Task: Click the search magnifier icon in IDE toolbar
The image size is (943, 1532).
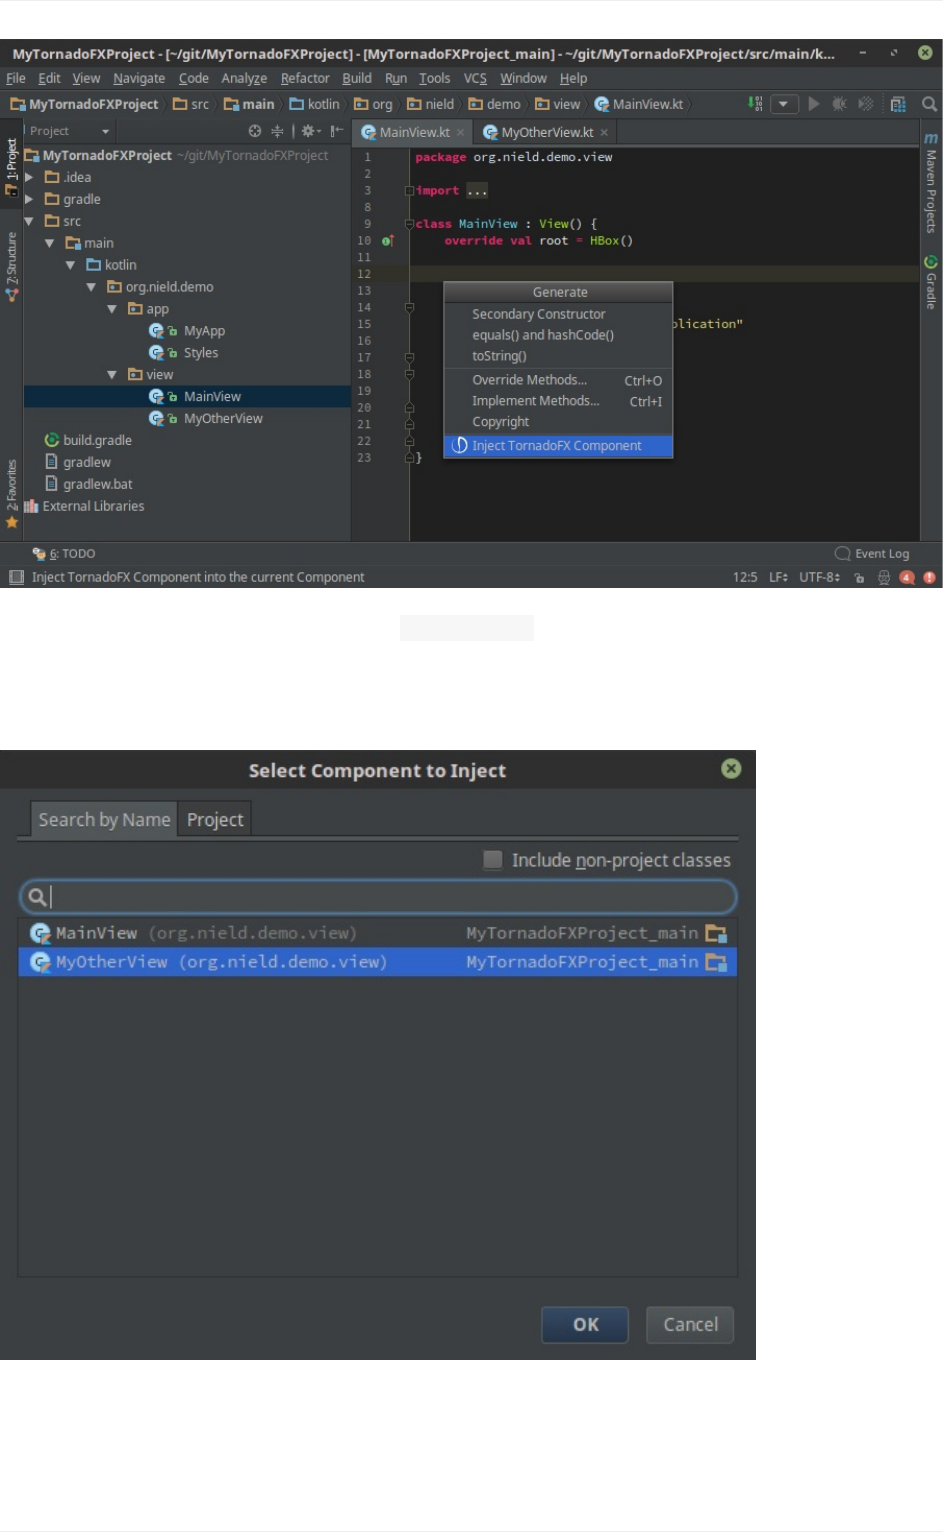Action: (929, 104)
